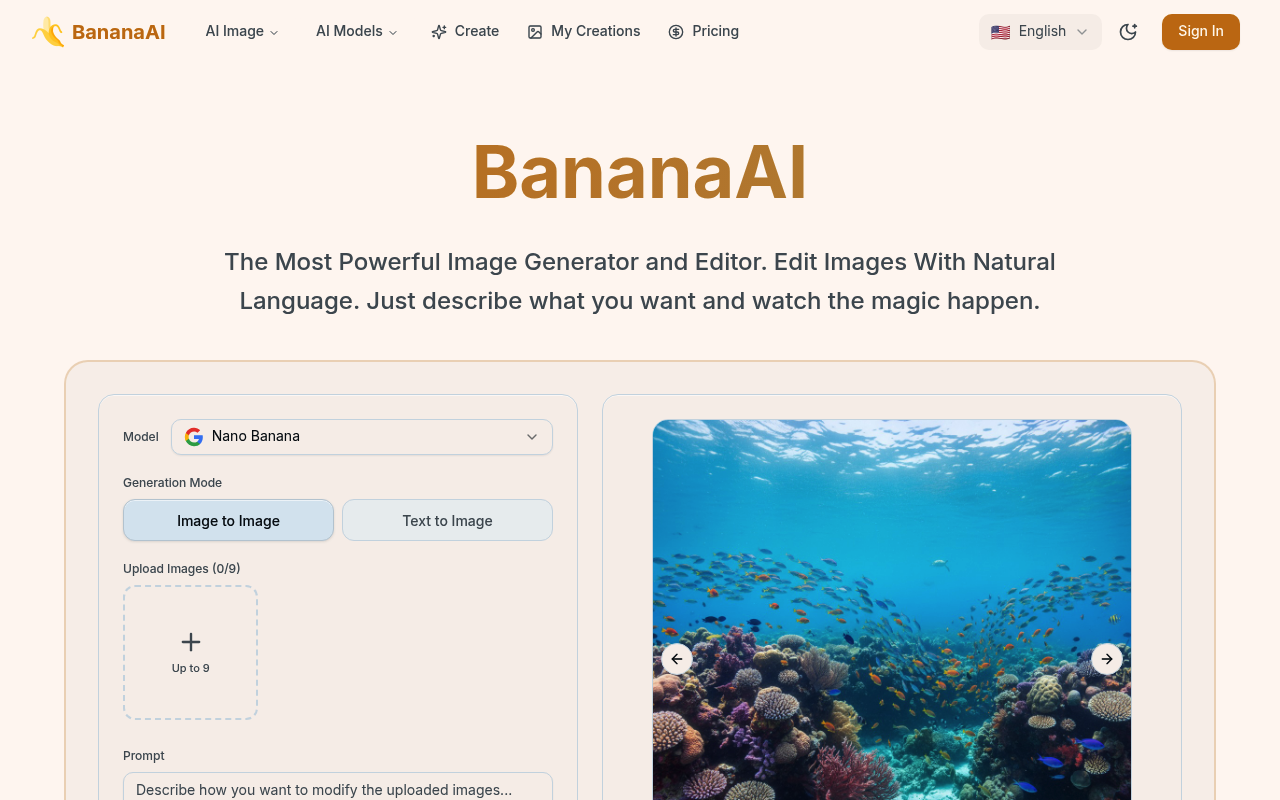The width and height of the screenshot is (1280, 800).
Task: Open the AI Models dropdown menu
Action: 357,32
